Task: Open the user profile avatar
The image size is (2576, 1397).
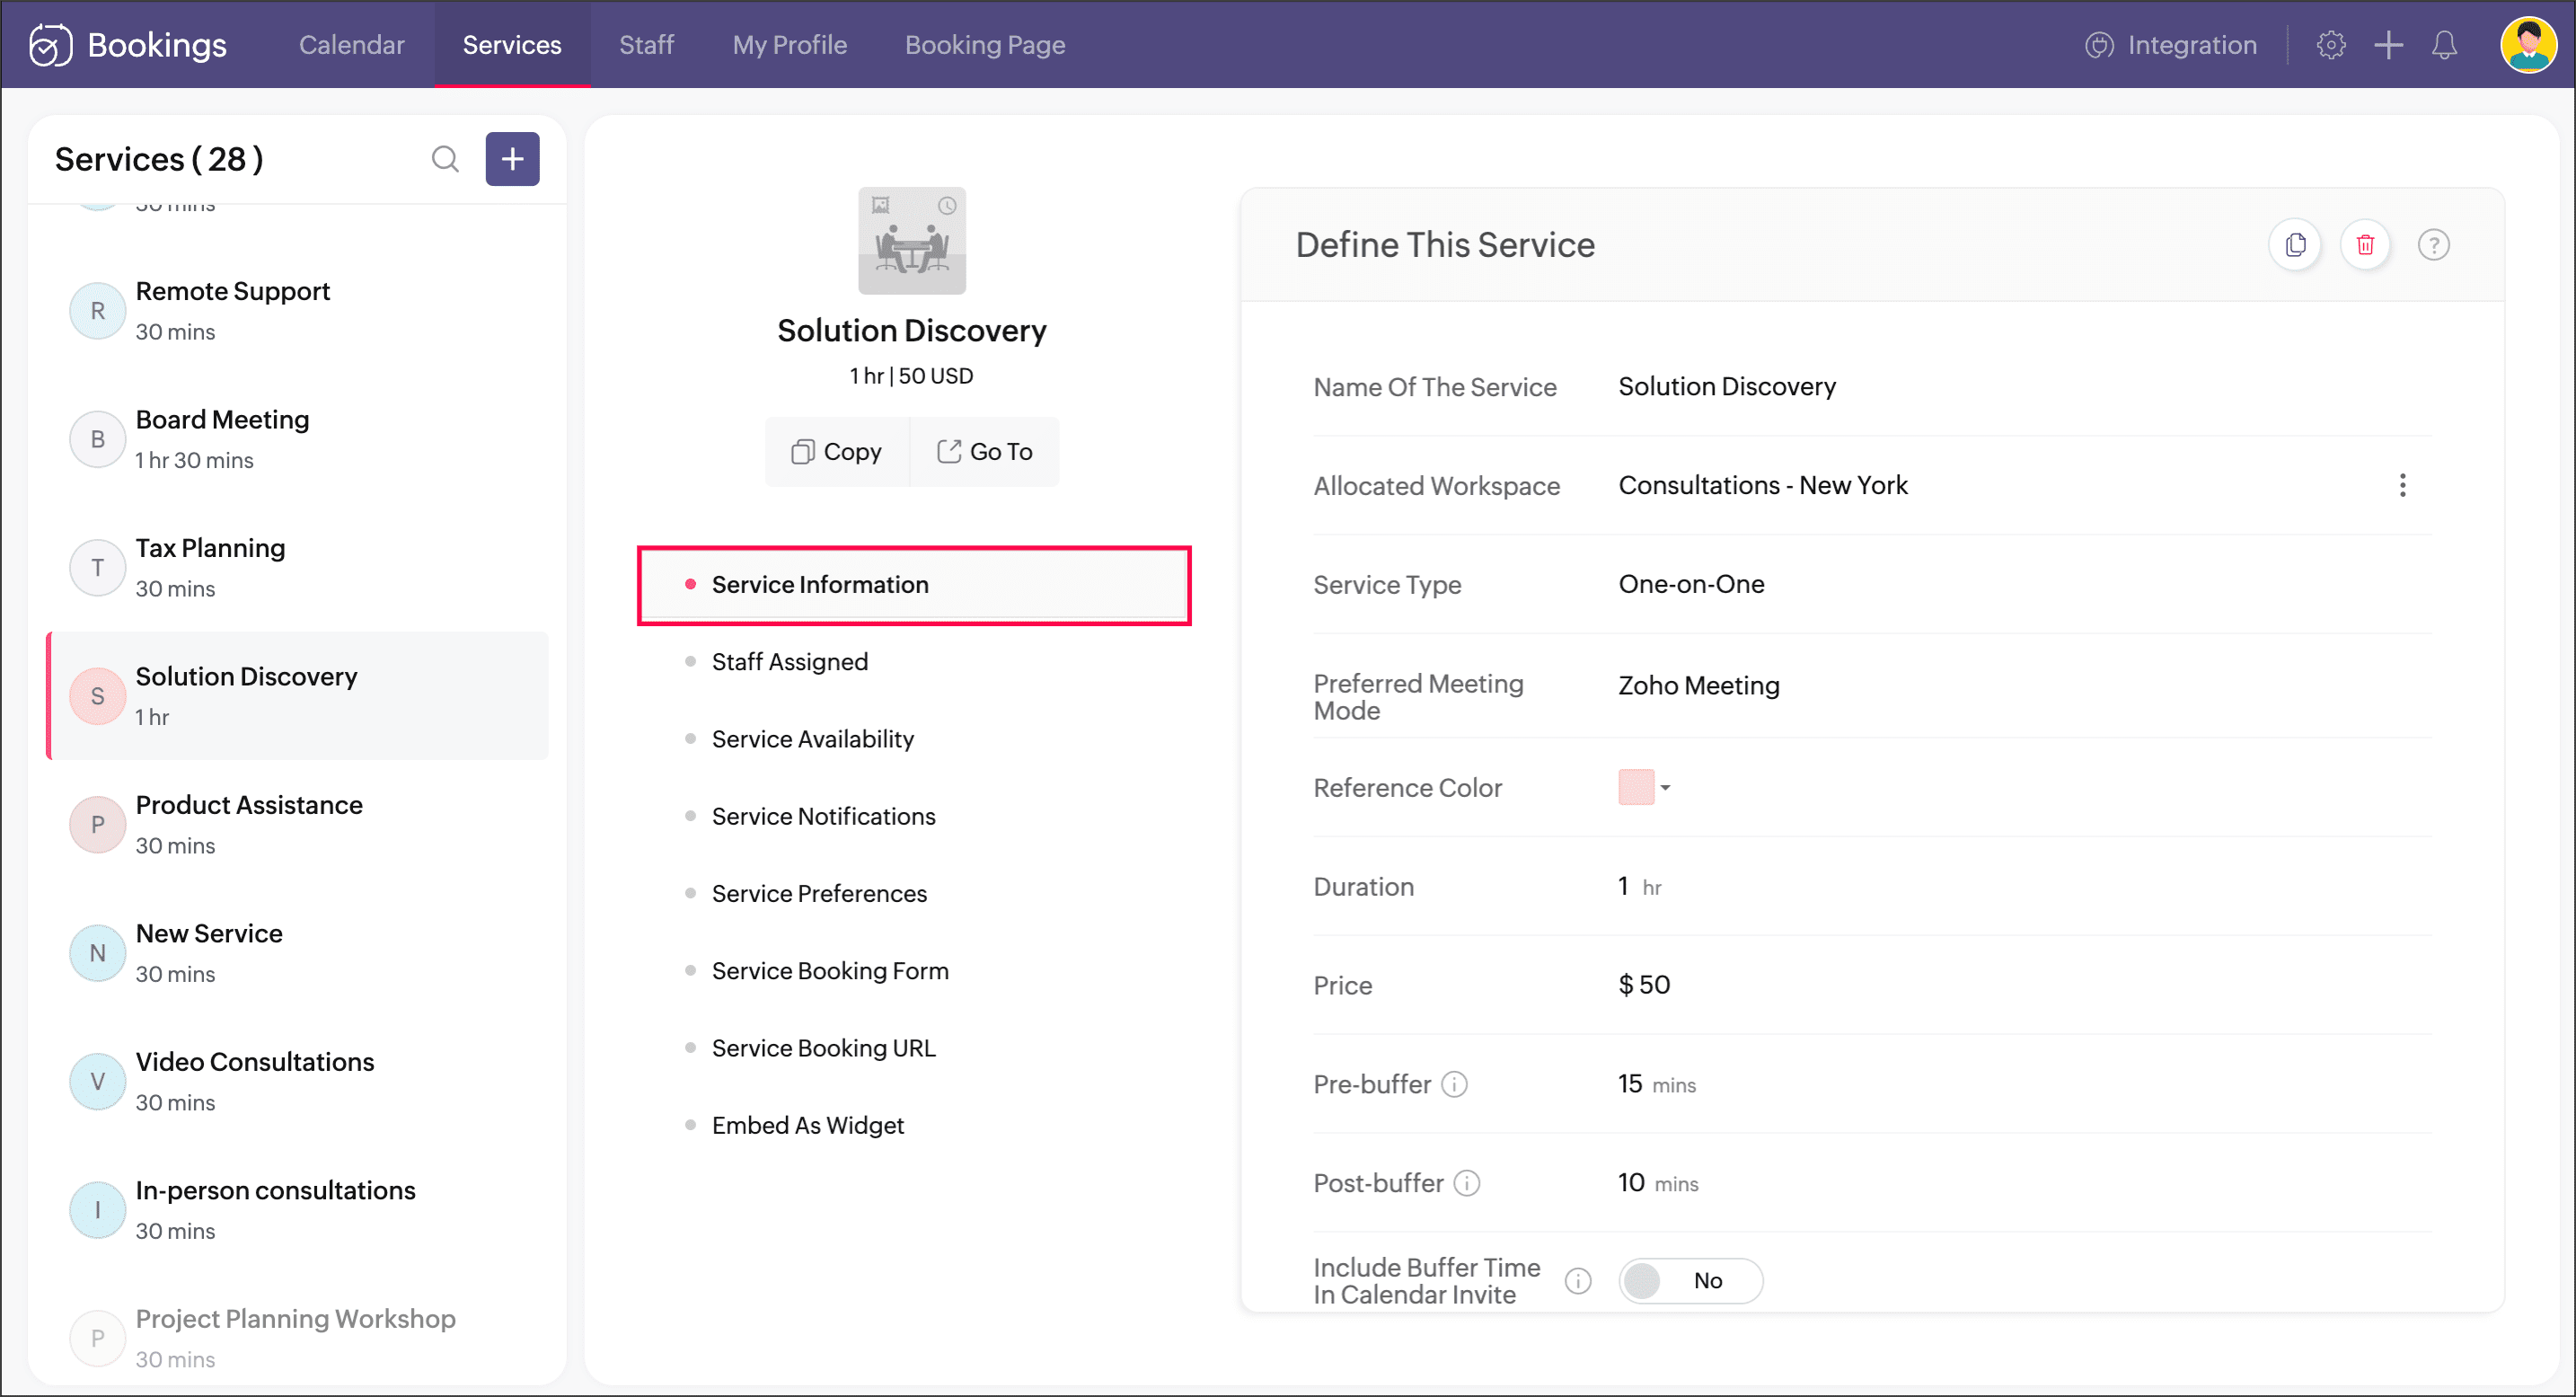Action: point(2528,45)
